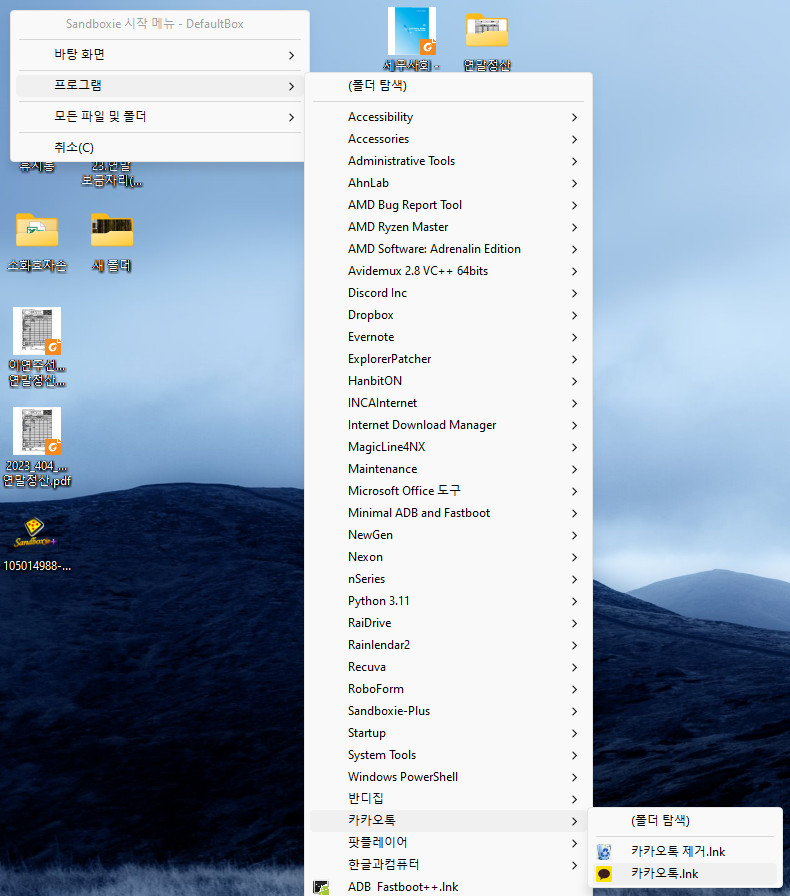Open AMD Bug Report Tool entry
The image size is (790, 896).
[x=449, y=205]
